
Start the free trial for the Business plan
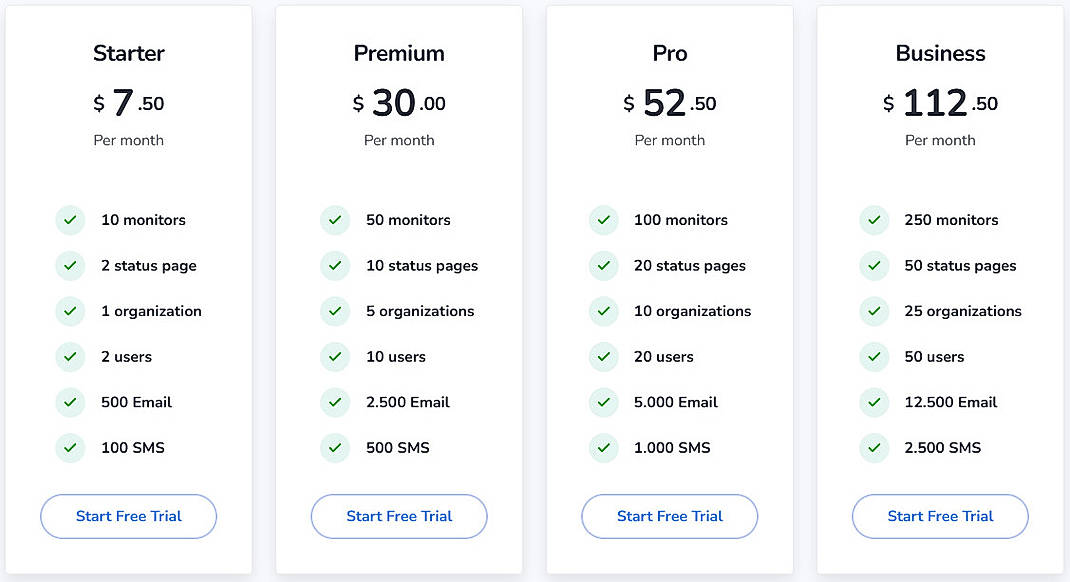[940, 516]
